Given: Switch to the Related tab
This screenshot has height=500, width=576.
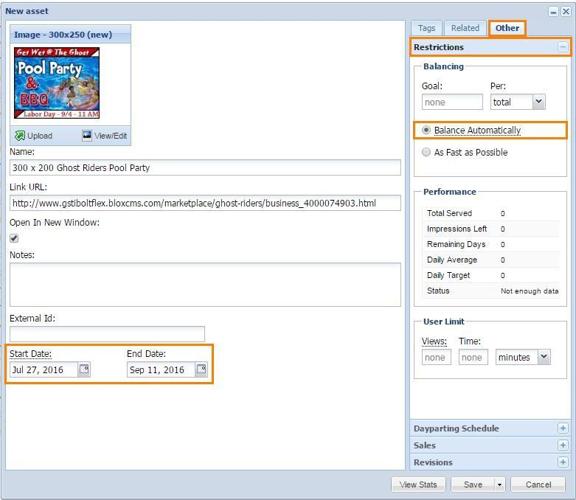Looking at the screenshot, I should pos(465,28).
